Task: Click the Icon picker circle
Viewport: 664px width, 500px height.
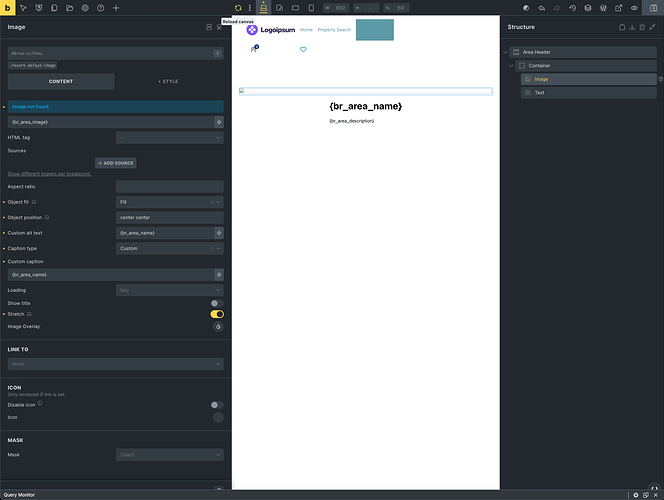Action: click(218, 417)
